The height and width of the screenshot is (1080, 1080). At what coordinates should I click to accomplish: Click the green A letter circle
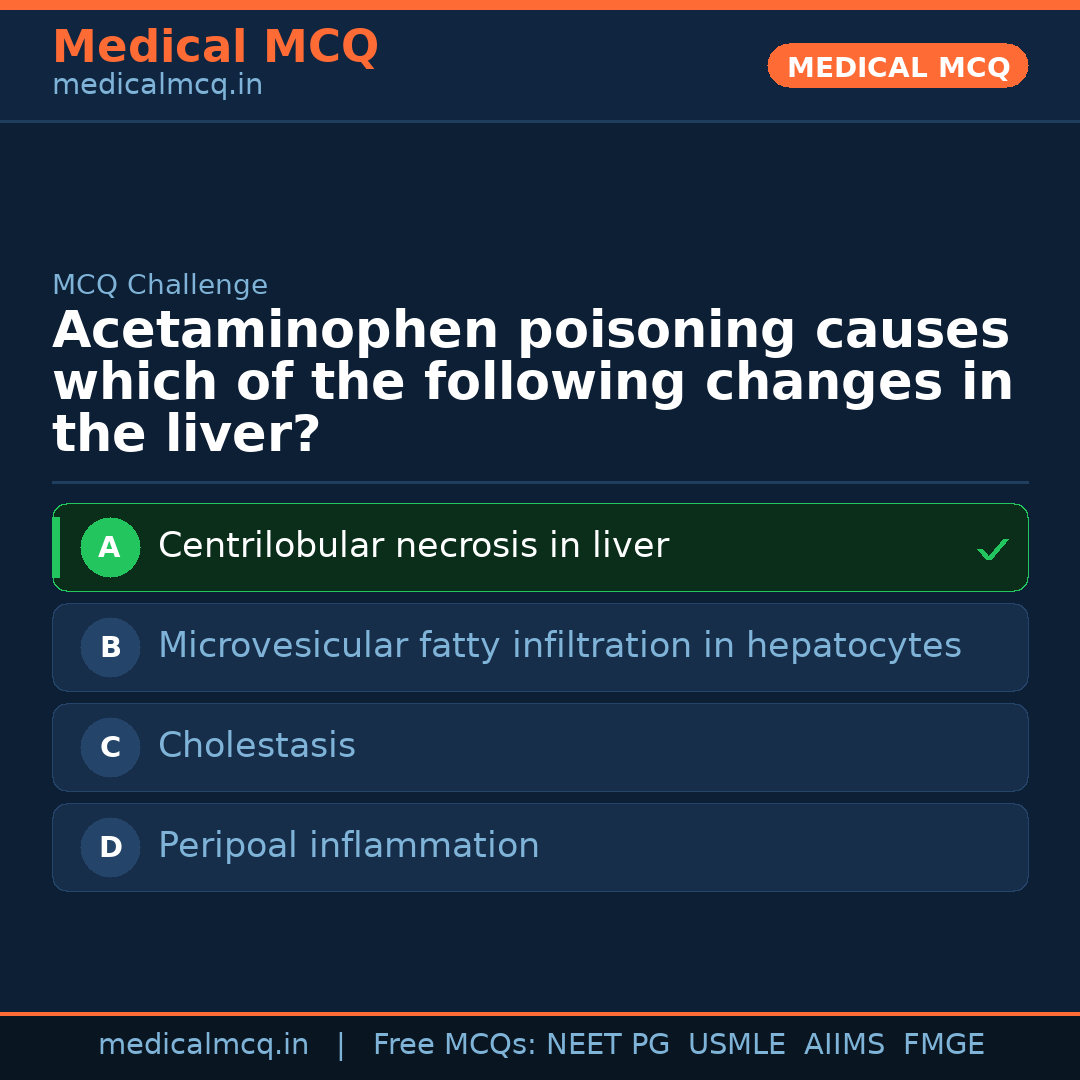(110, 547)
